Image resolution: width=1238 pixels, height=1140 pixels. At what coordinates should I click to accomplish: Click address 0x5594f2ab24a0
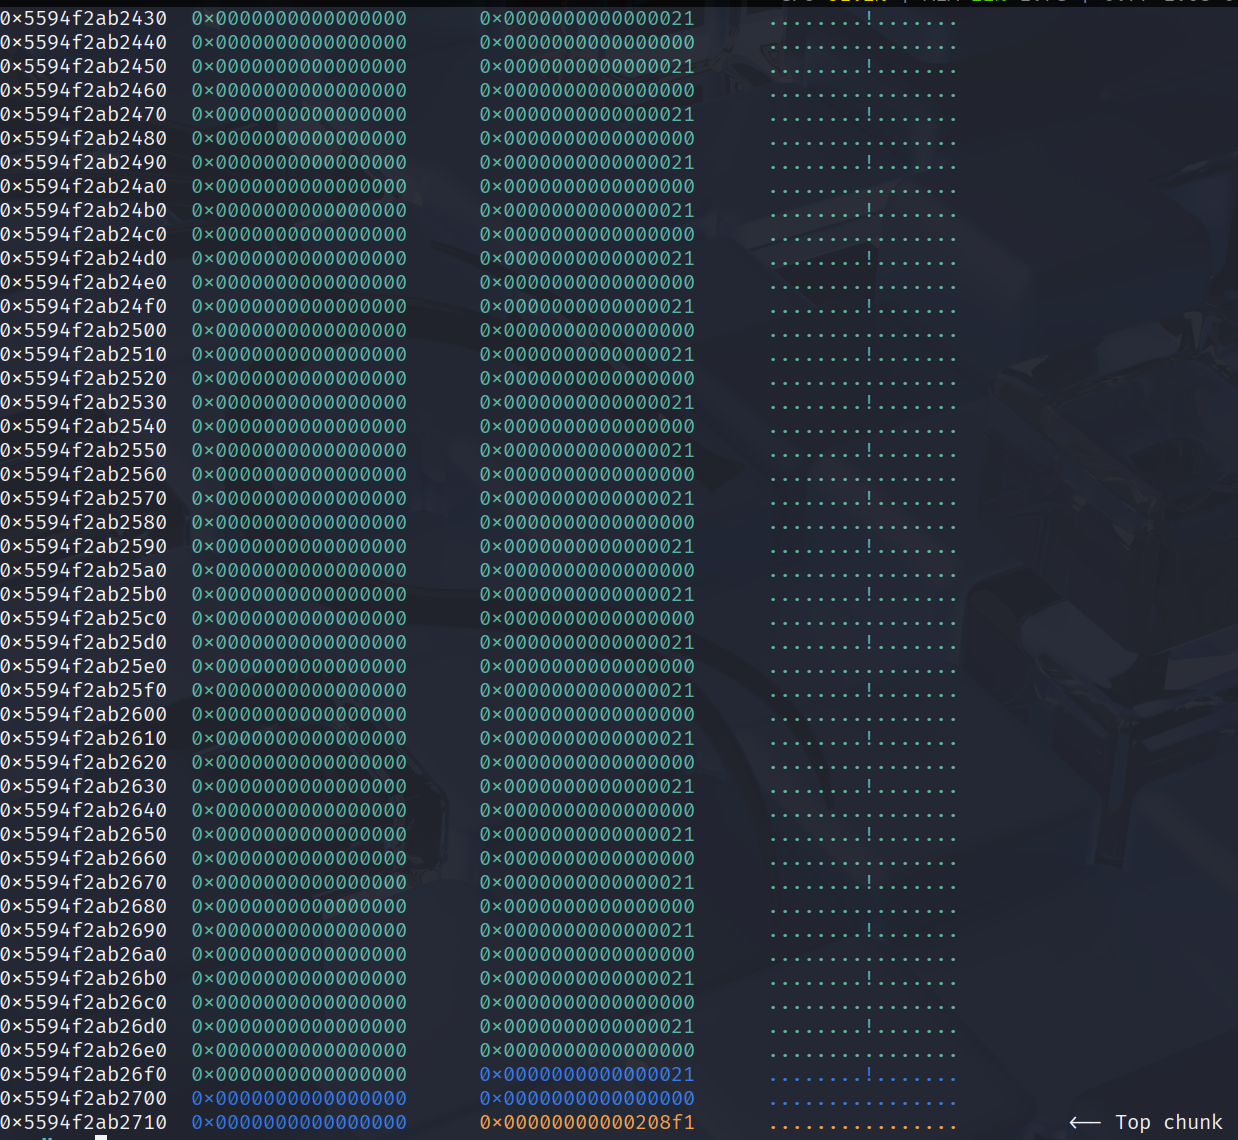(x=84, y=186)
